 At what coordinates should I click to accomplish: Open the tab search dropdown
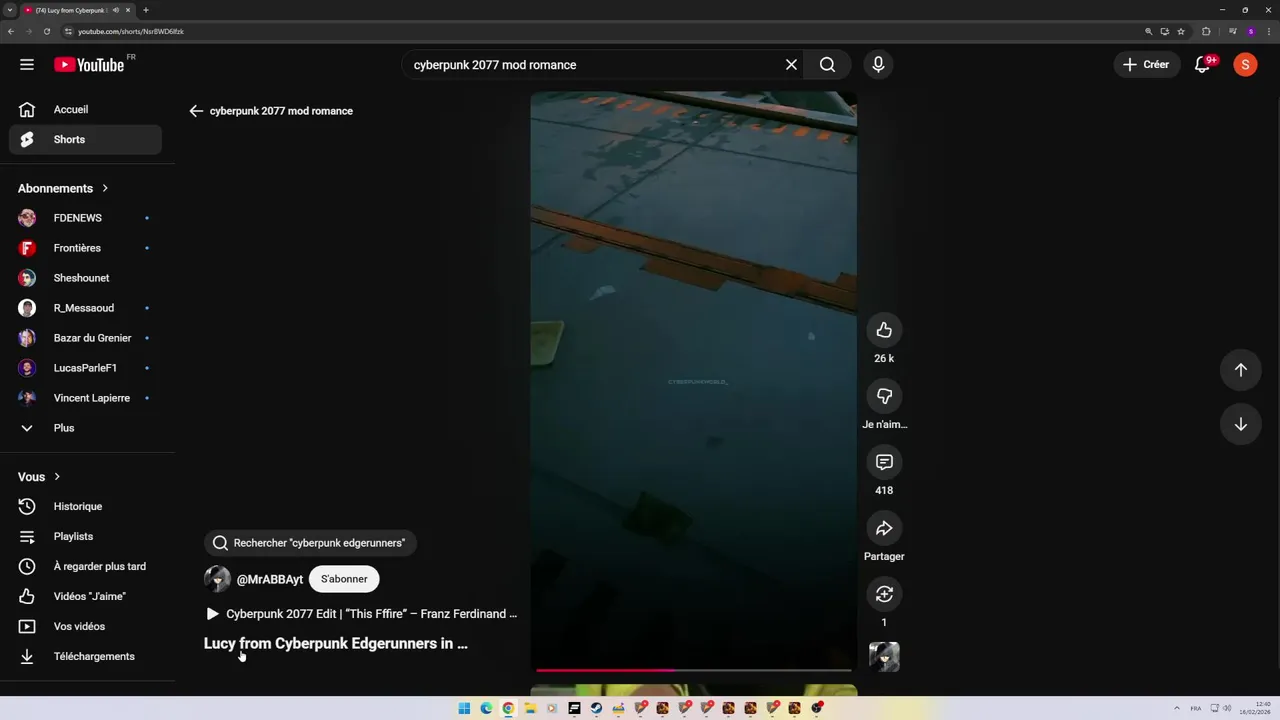click(x=9, y=10)
